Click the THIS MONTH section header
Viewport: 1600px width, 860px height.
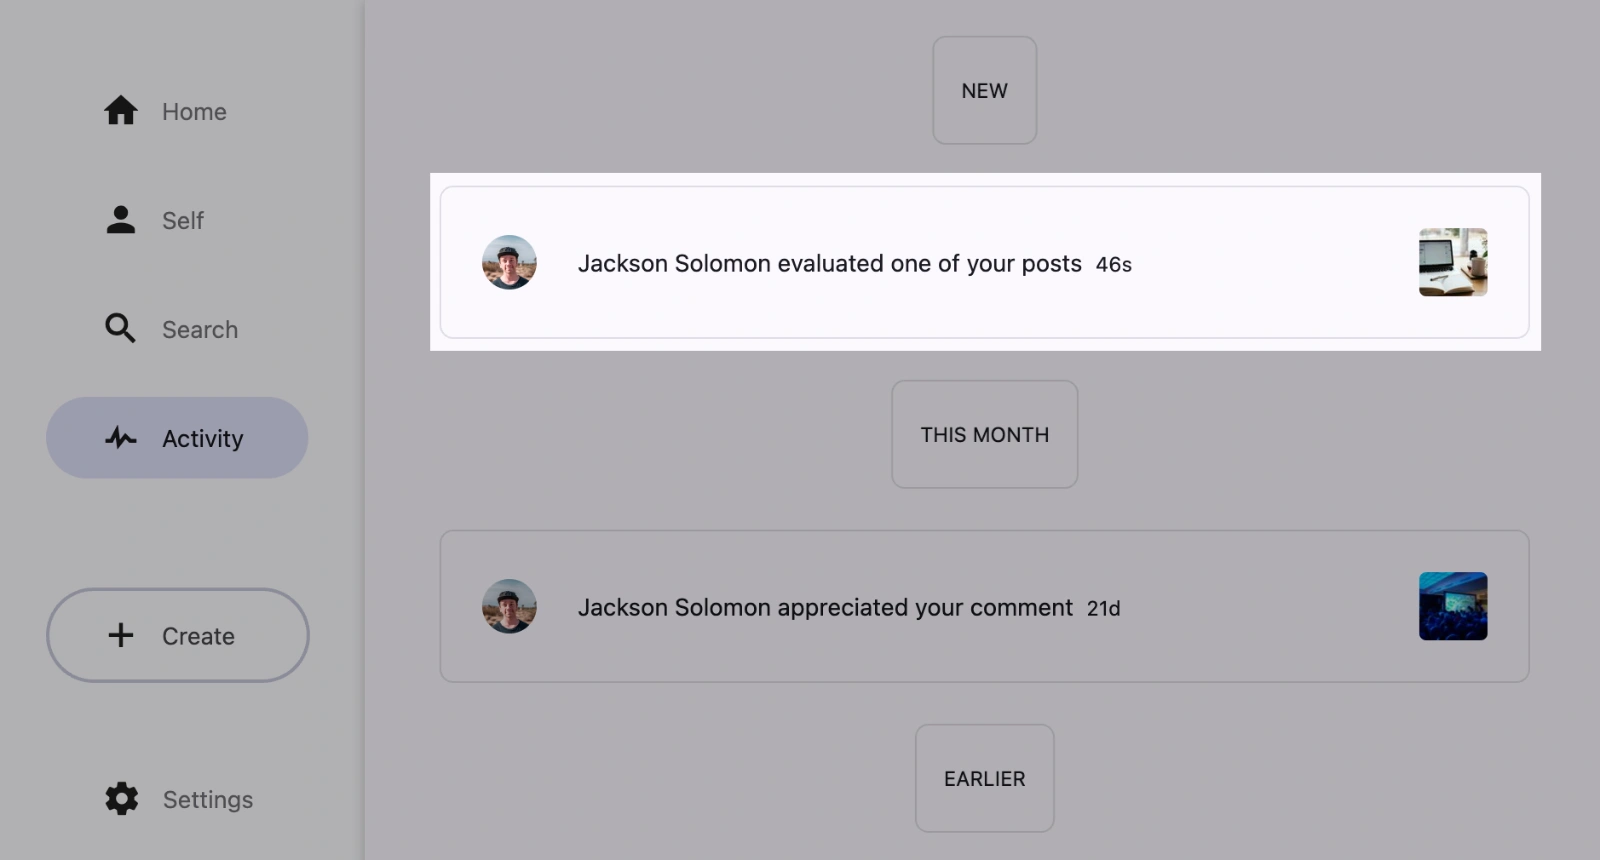[984, 434]
